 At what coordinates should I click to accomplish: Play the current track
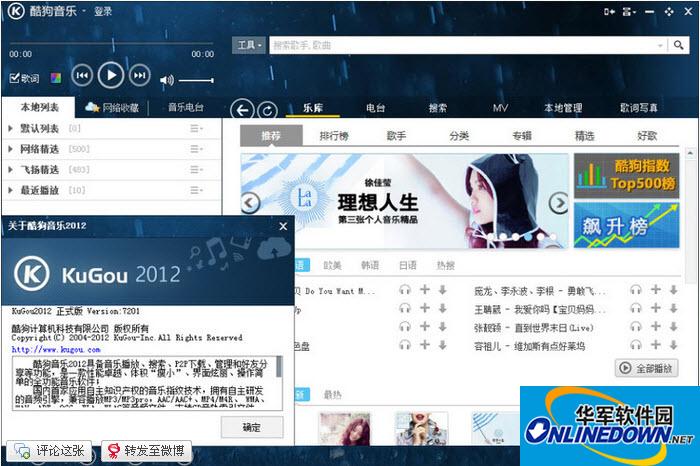coord(111,75)
